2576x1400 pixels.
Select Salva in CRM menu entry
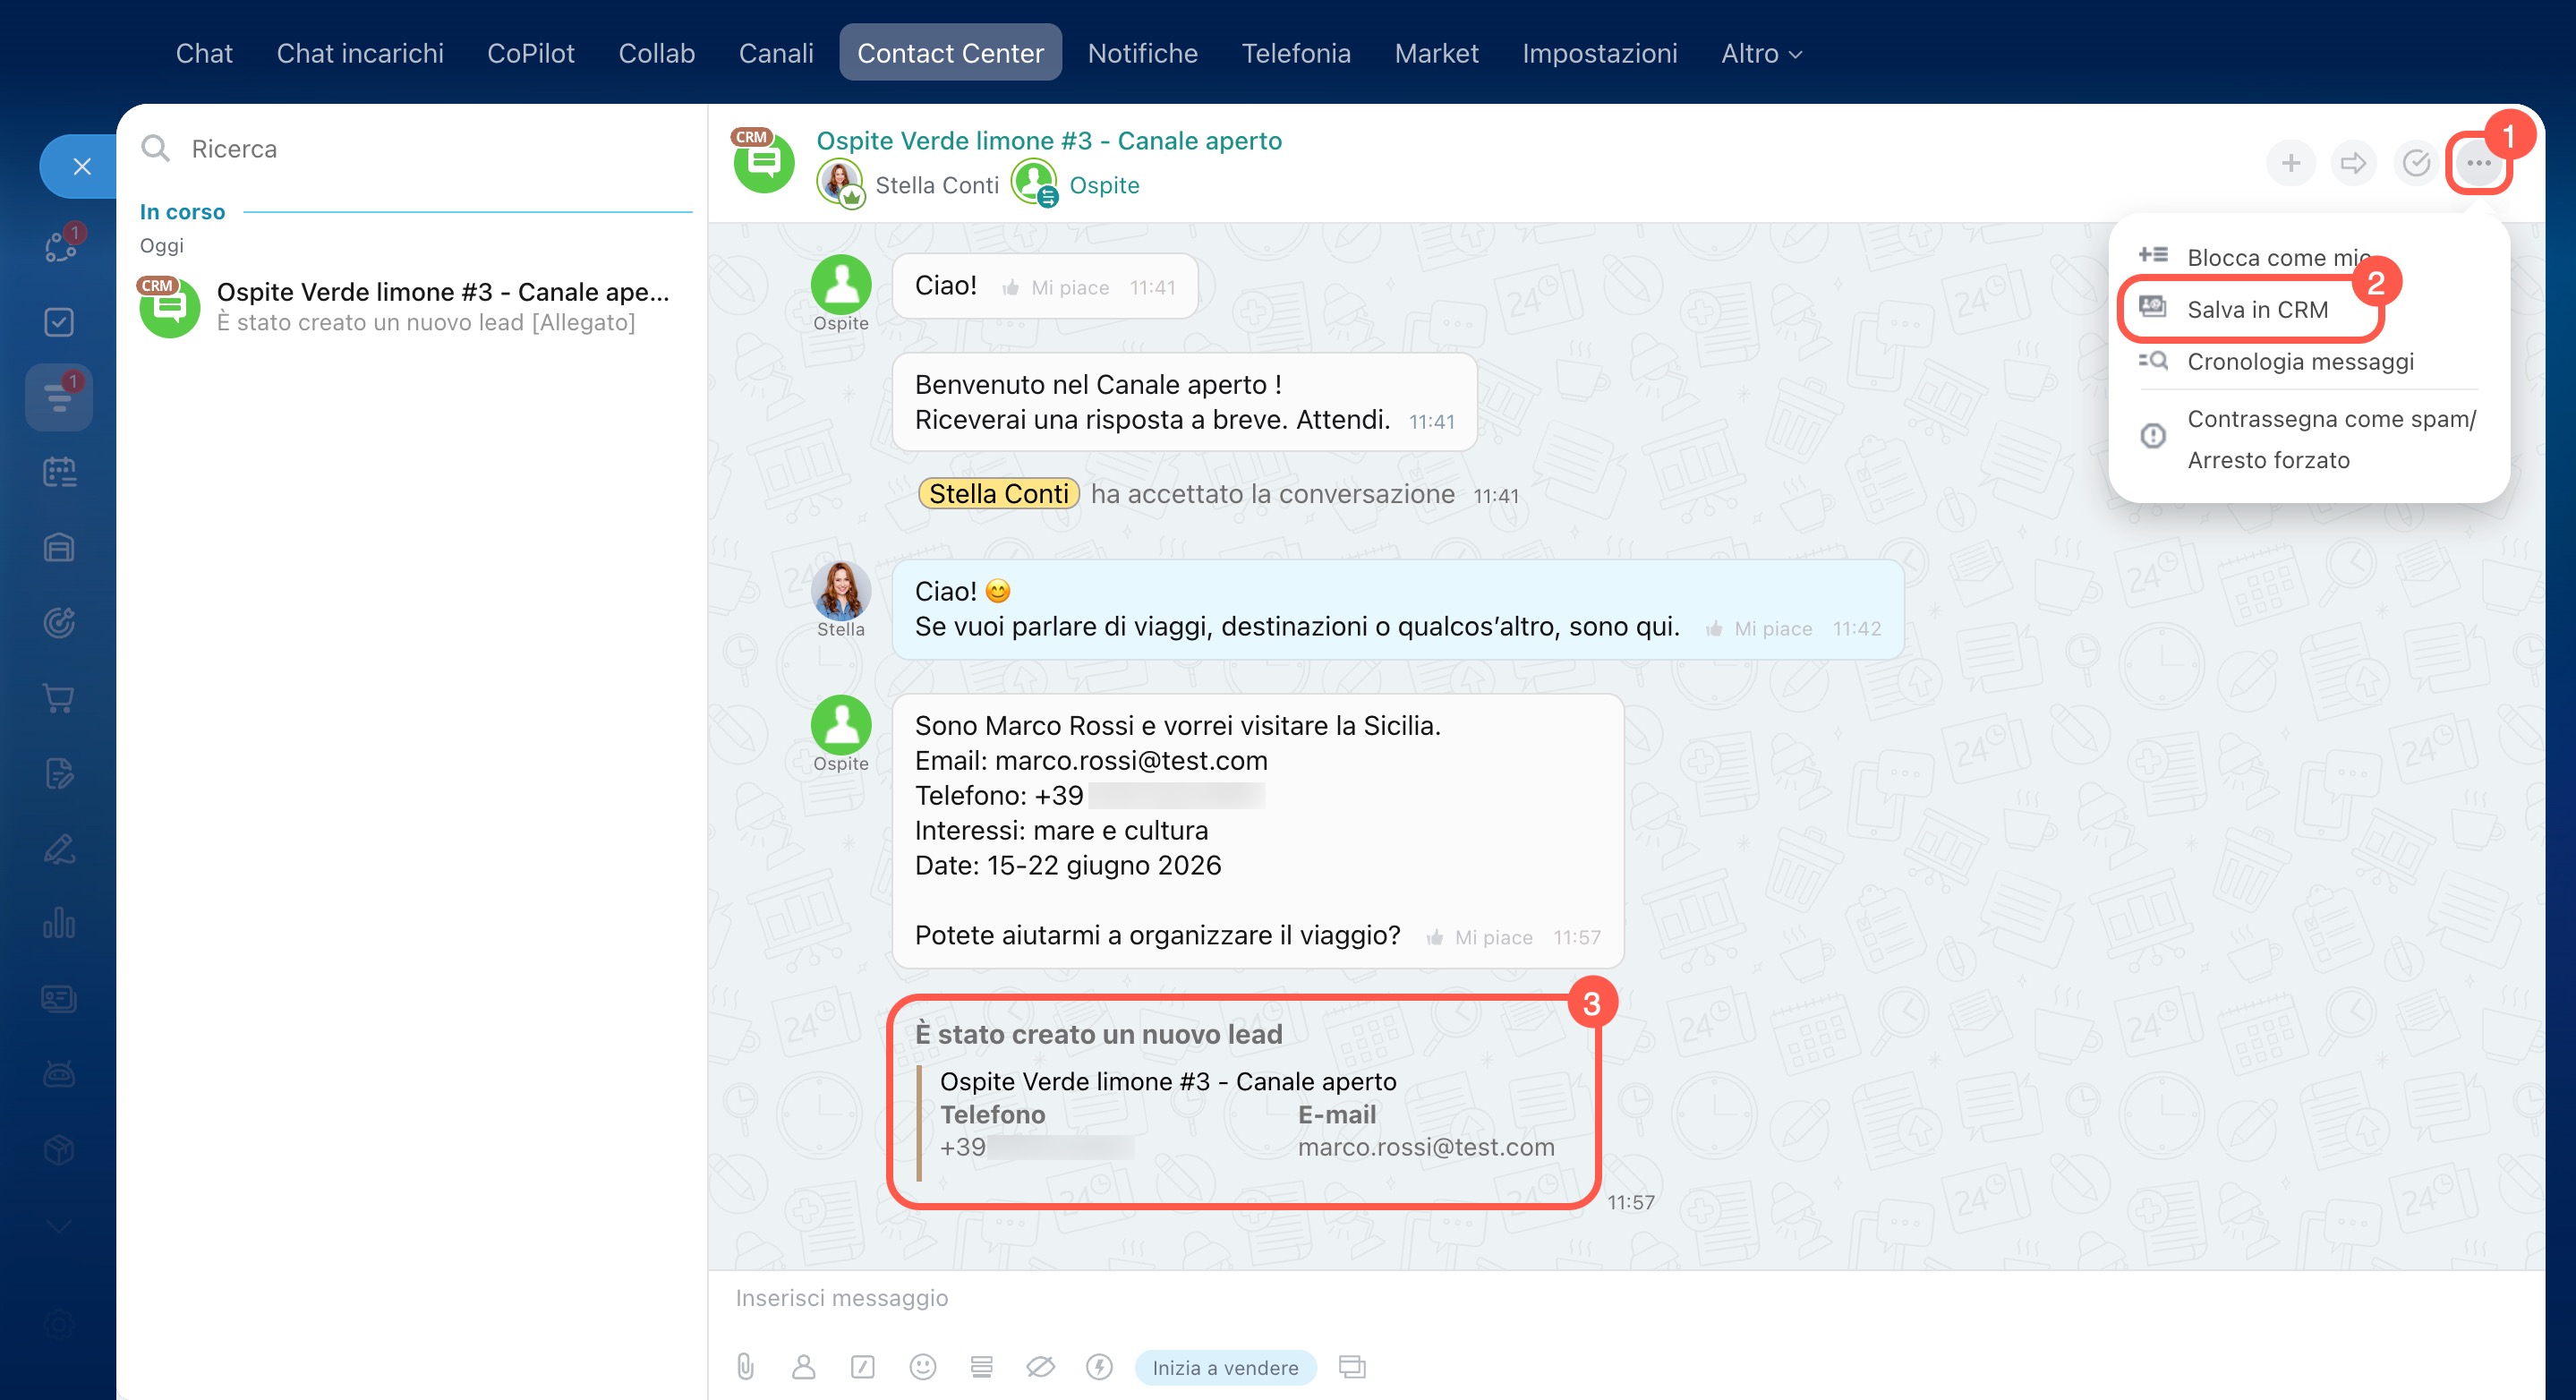(2256, 309)
